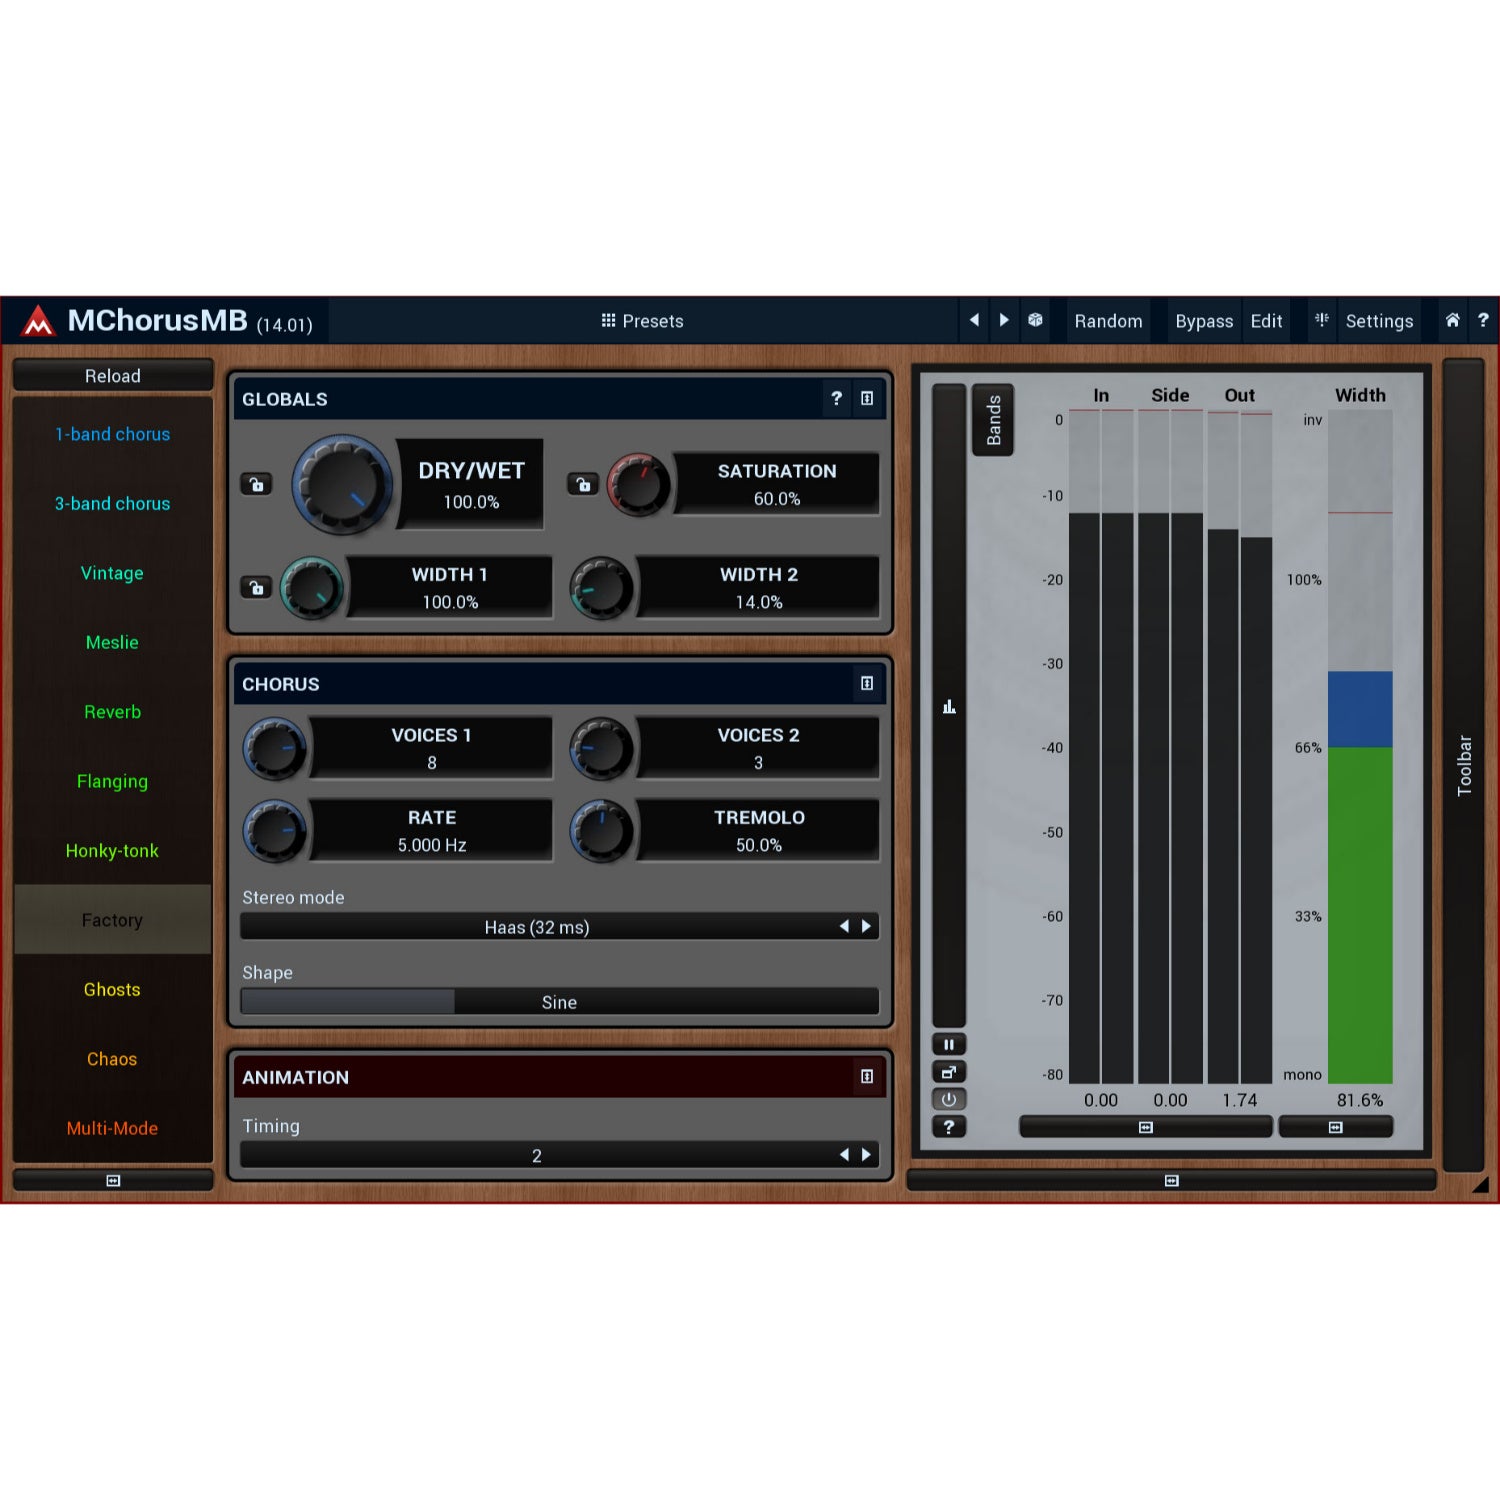Click the Dry/Wet knob
The height and width of the screenshot is (1500, 1500).
click(342, 484)
